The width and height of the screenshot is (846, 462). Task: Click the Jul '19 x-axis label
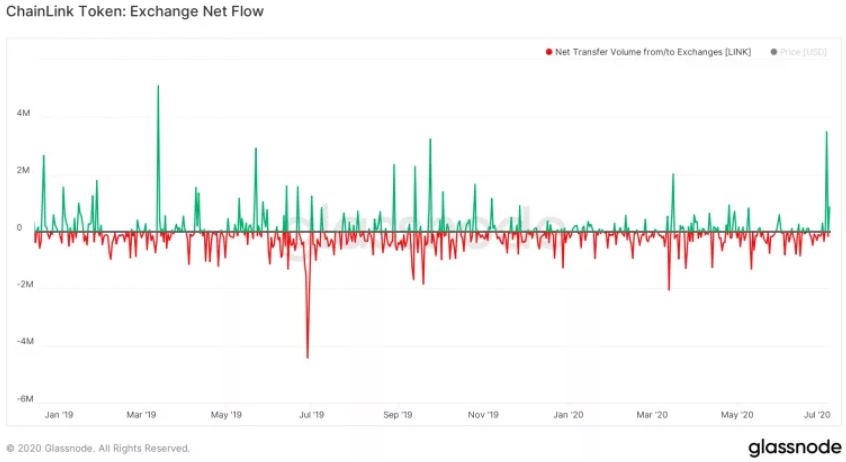click(312, 415)
